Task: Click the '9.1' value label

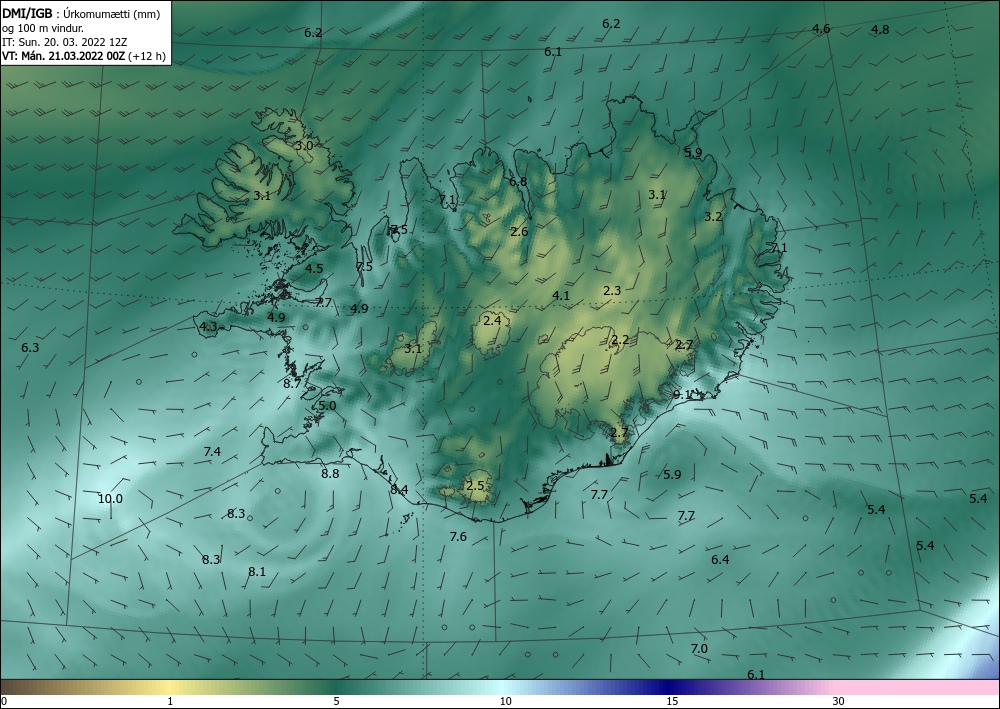Action: pos(682,395)
